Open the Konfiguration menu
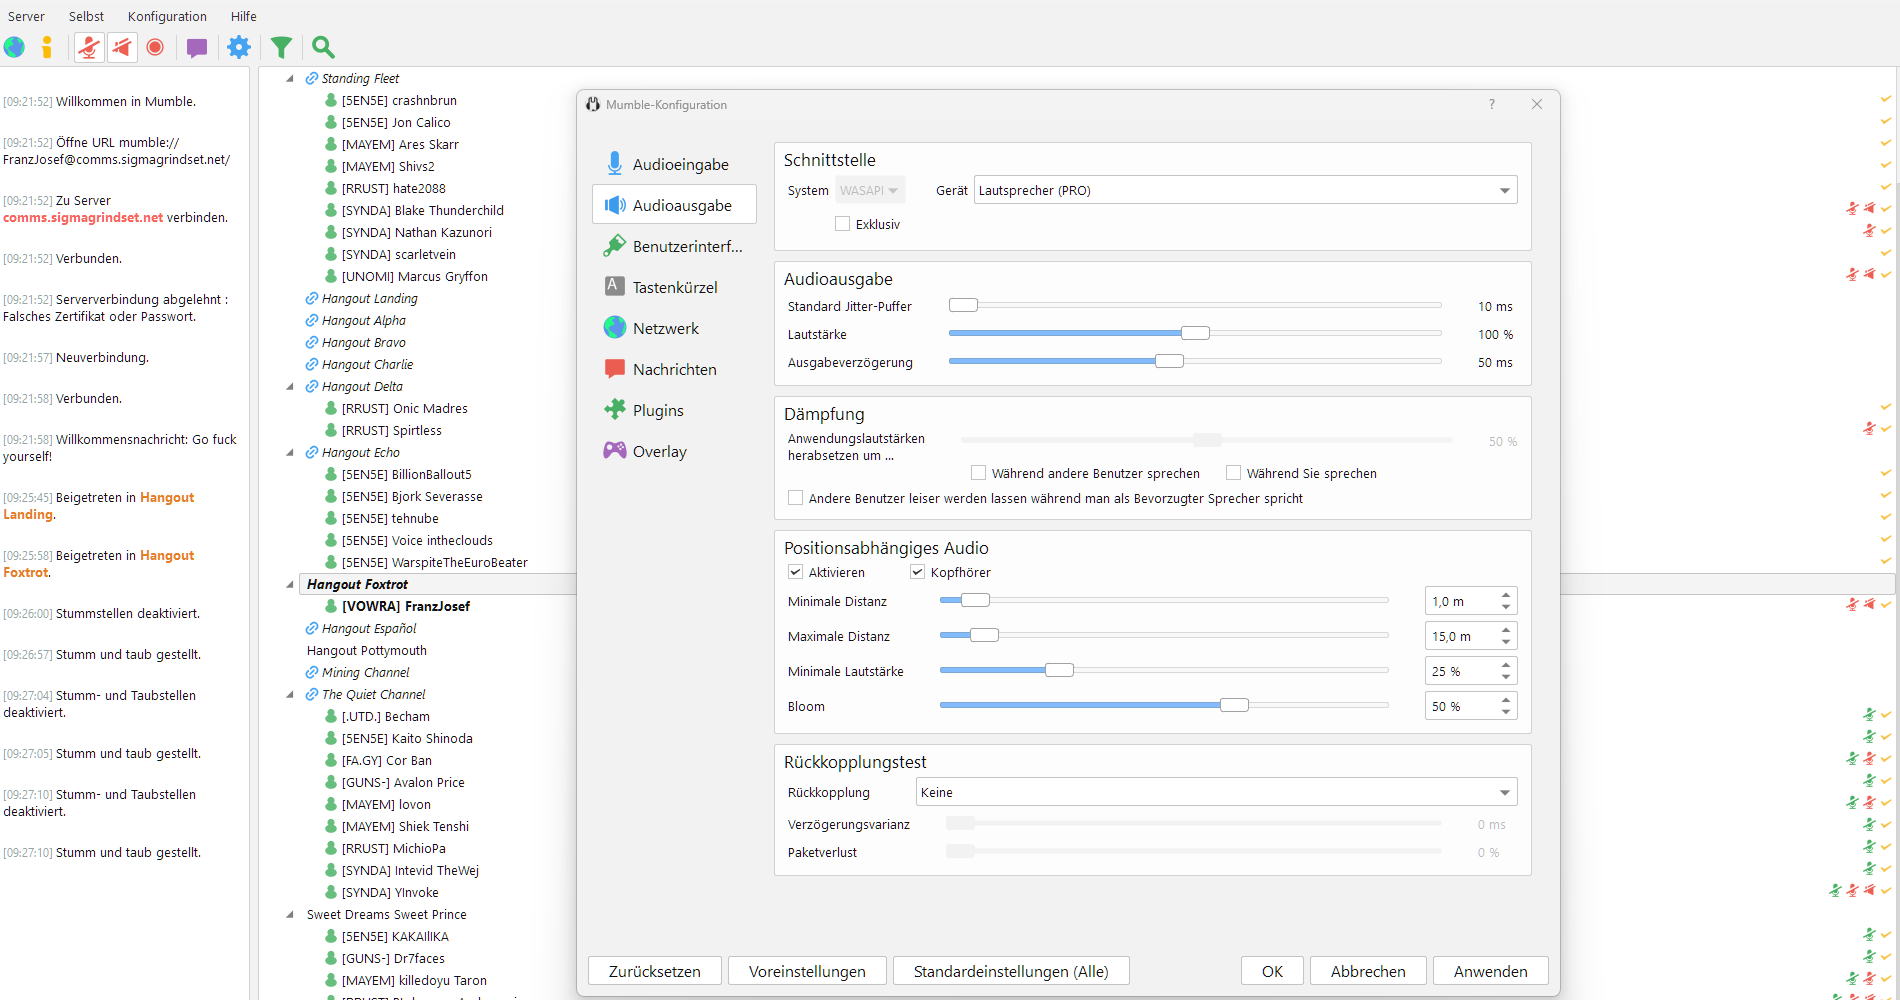The image size is (1900, 1000). (x=167, y=16)
